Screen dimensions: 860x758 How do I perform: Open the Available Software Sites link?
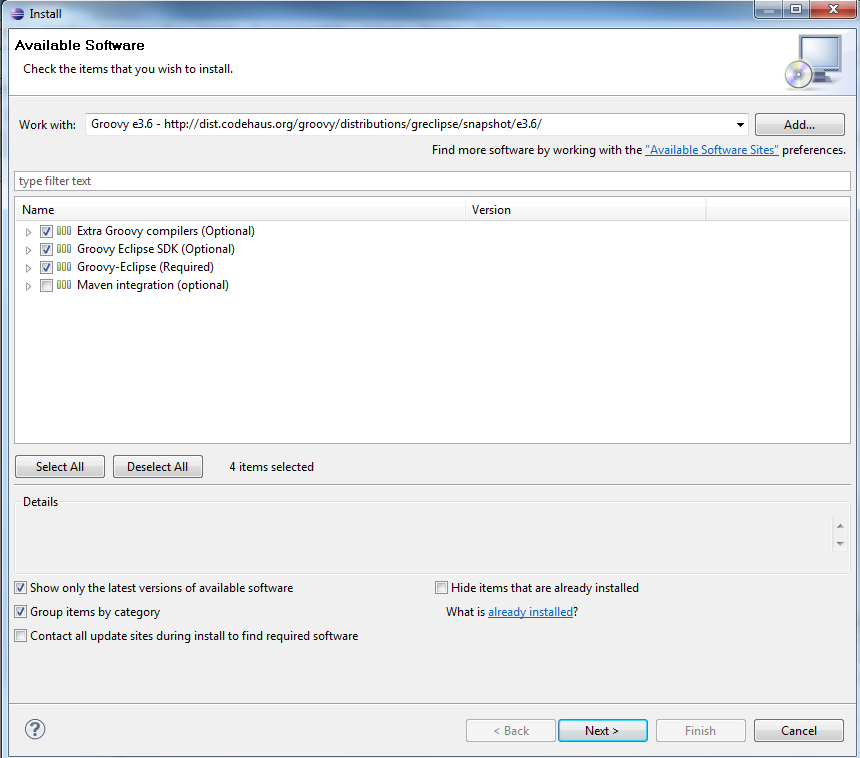(x=711, y=150)
